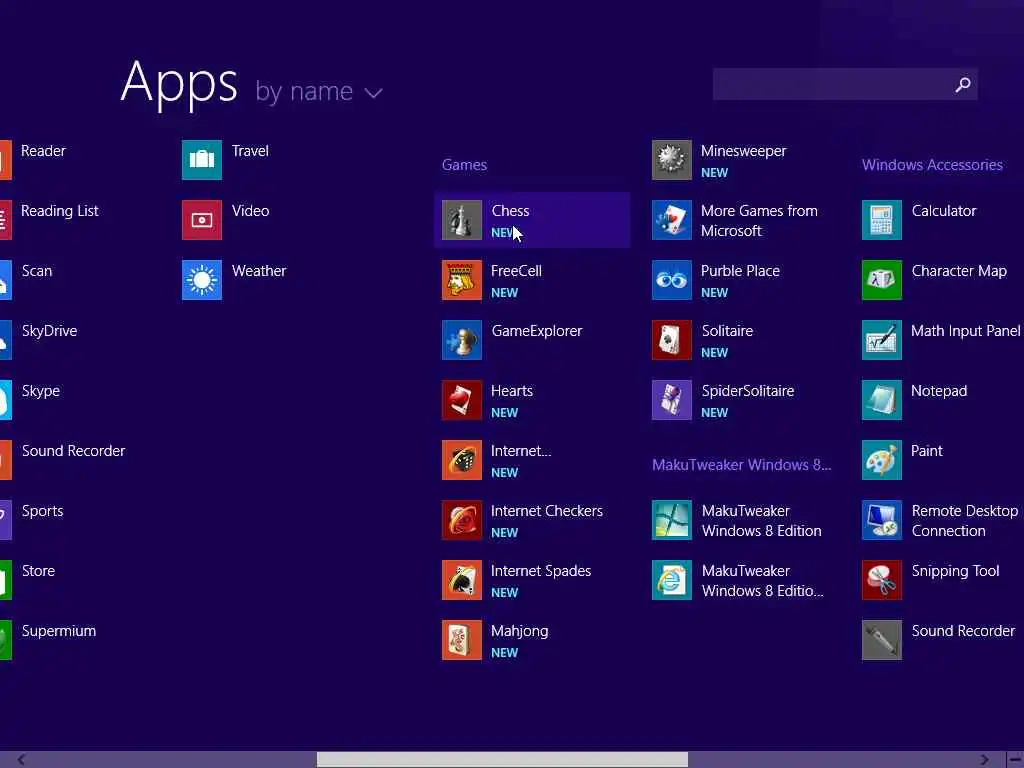This screenshot has height=768, width=1024.
Task: Launch the Calculator icon
Action: (x=882, y=220)
